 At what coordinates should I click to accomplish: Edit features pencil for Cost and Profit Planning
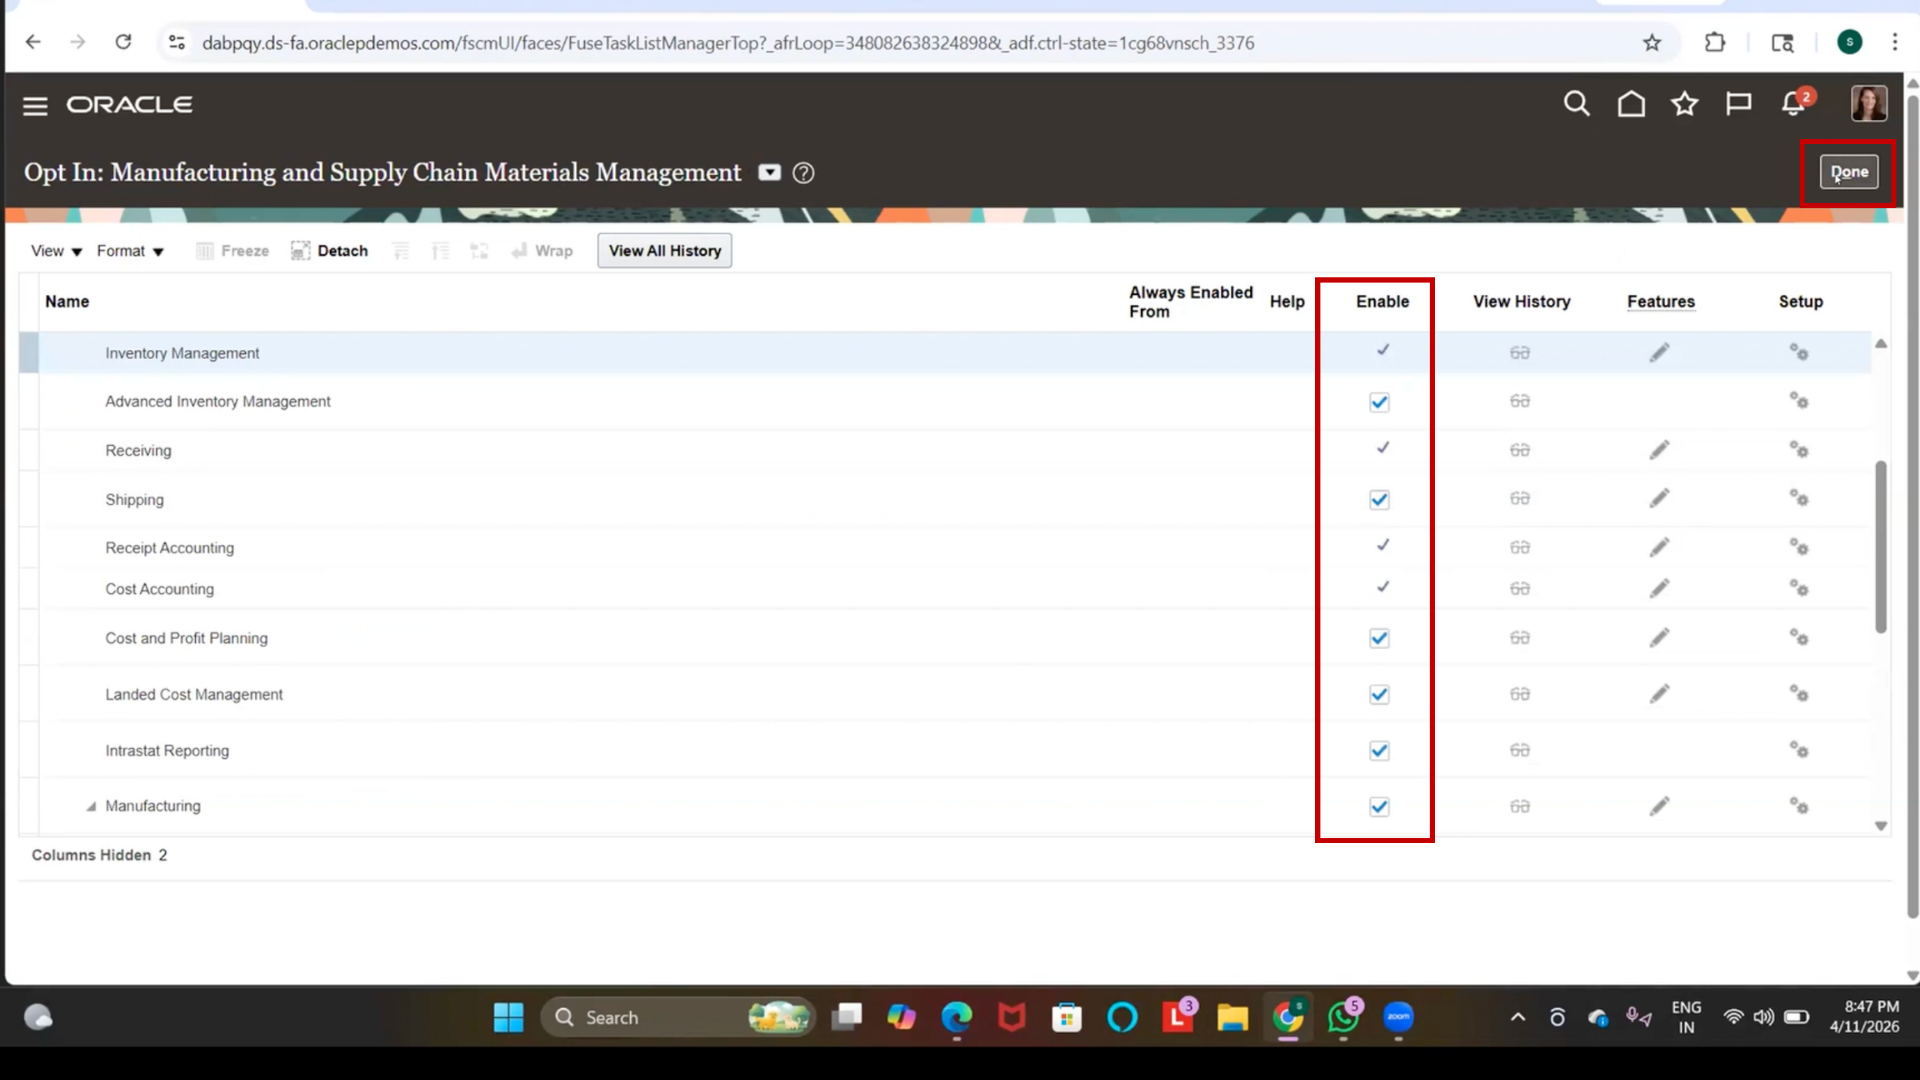[1660, 637]
